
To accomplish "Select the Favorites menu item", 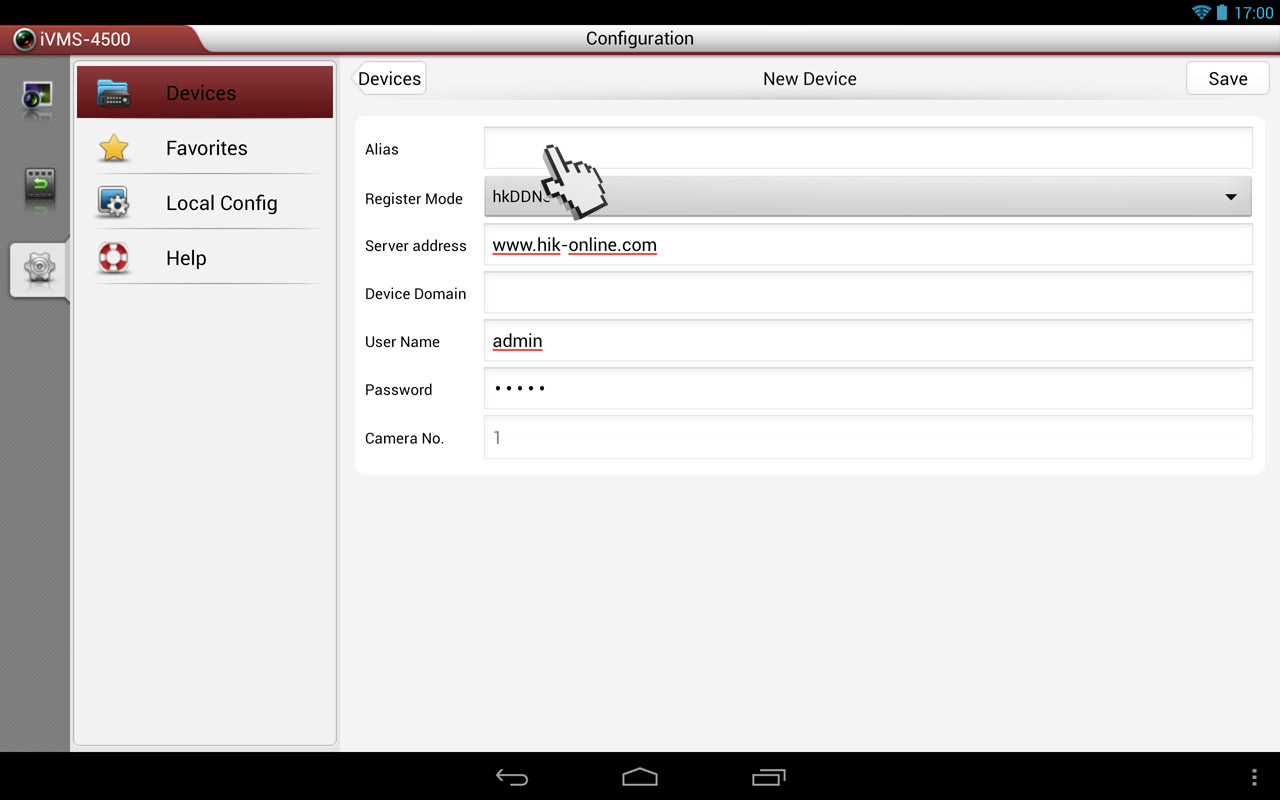I will (x=205, y=148).
